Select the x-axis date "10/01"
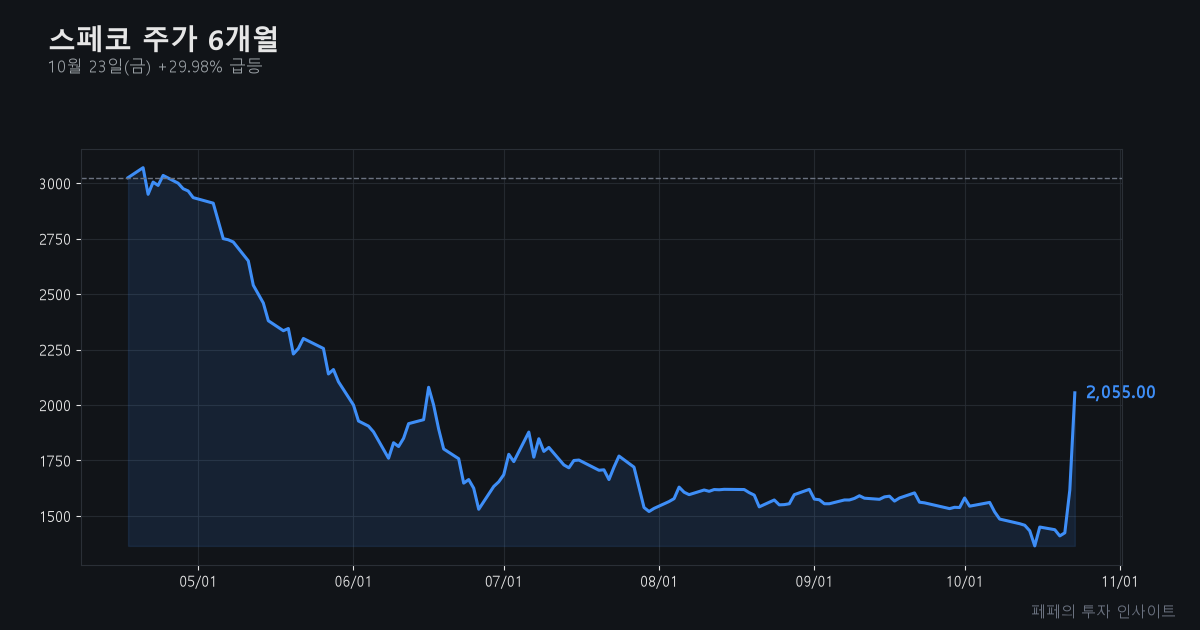 [965, 581]
